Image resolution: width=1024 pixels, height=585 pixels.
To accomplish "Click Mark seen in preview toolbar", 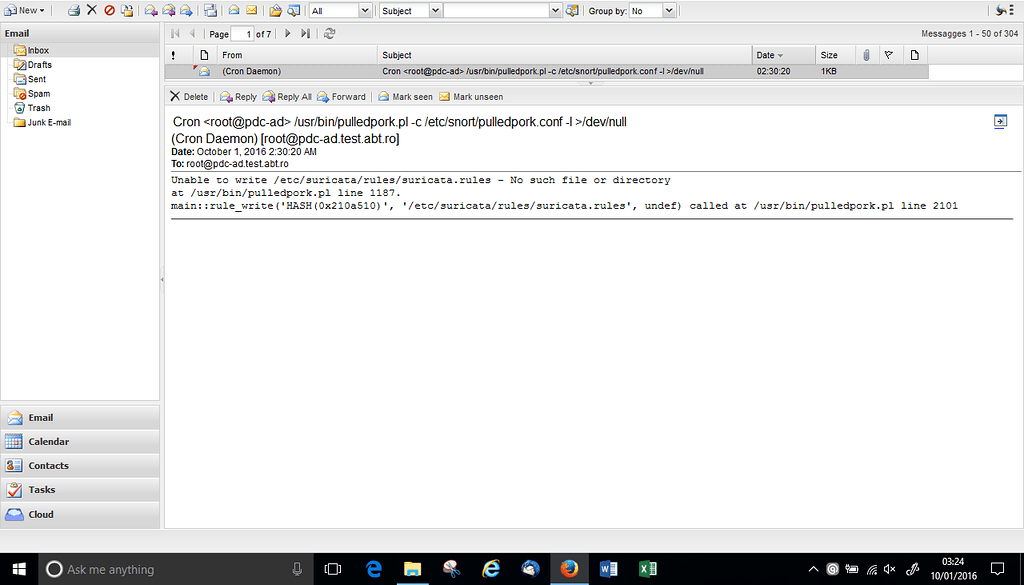I will [406, 97].
